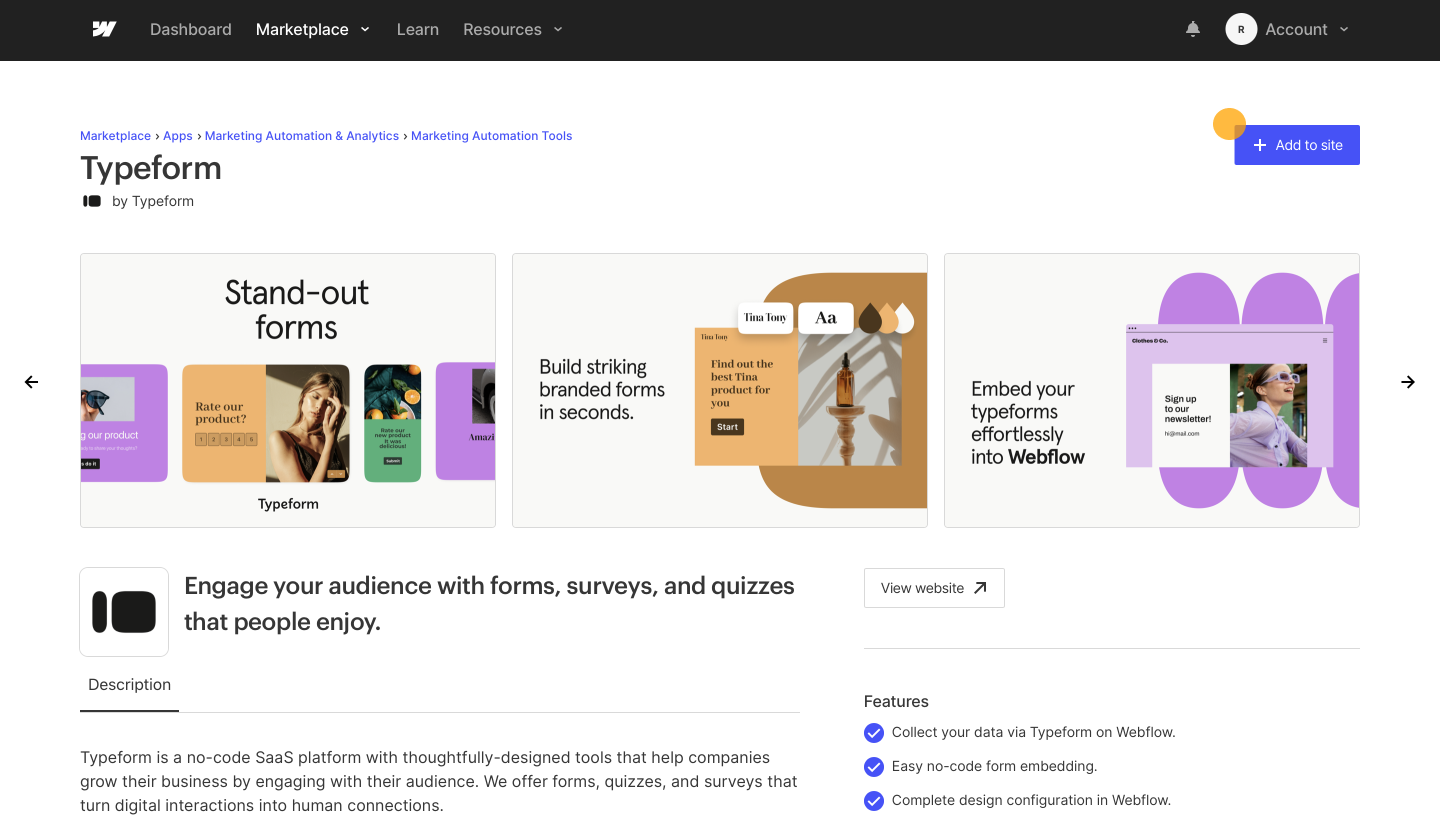Open the notifications bell icon

coord(1193,29)
